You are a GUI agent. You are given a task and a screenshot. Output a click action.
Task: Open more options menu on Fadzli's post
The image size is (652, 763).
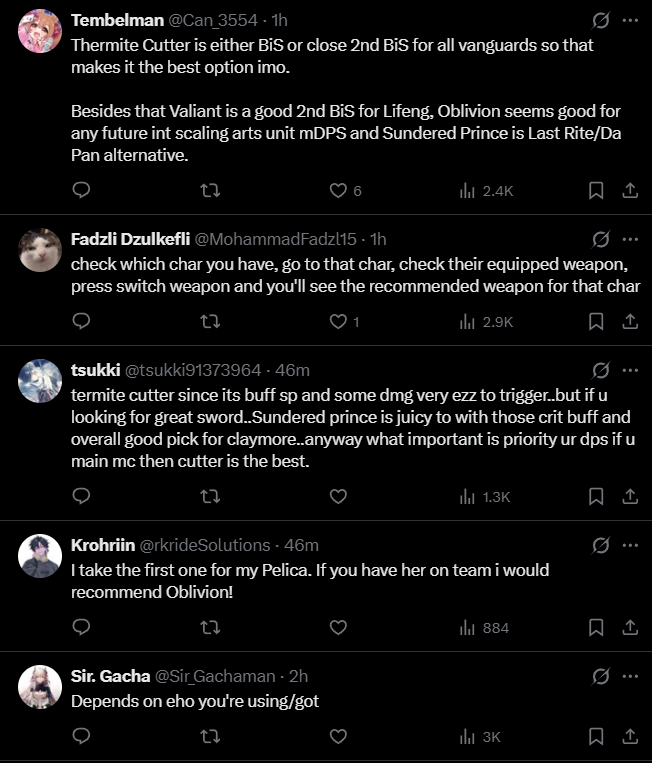(630, 239)
